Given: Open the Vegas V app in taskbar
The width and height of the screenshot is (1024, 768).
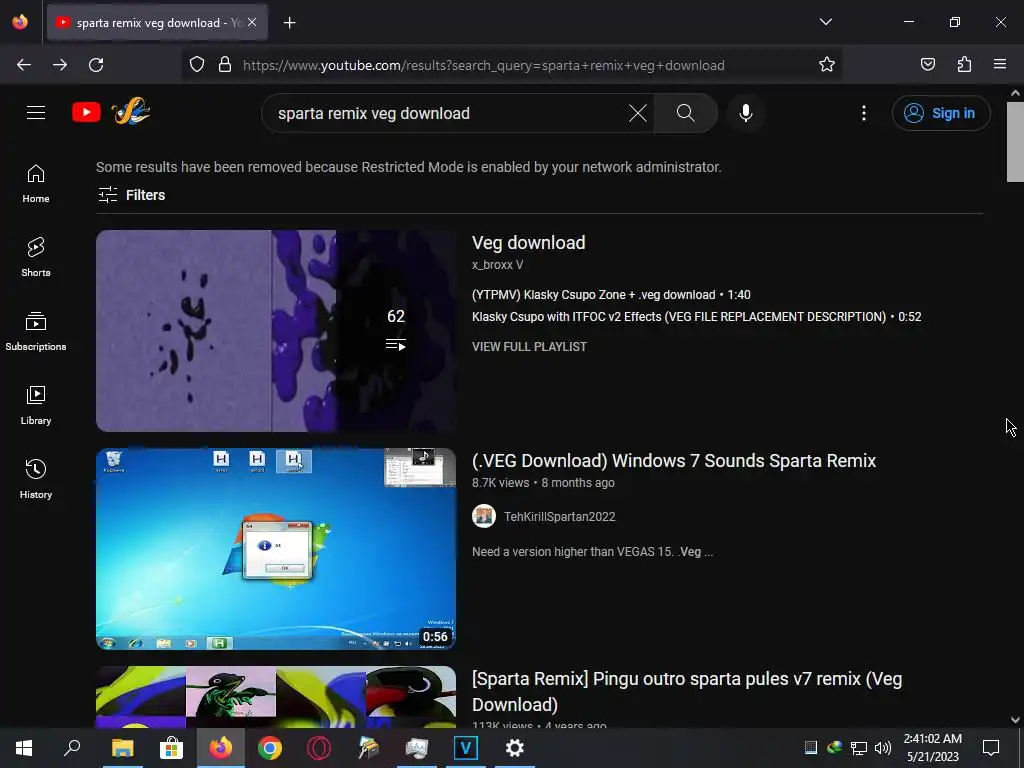Looking at the screenshot, I should click(x=466, y=748).
